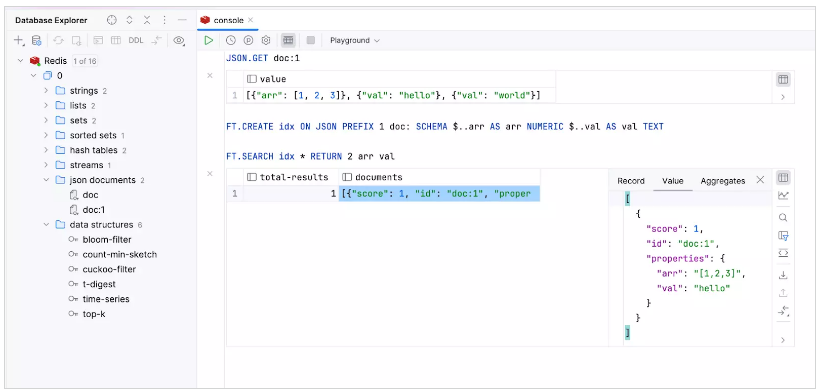
Task: Click the Refresh icon in Database Explorer
Action: pyautogui.click(x=59, y=40)
